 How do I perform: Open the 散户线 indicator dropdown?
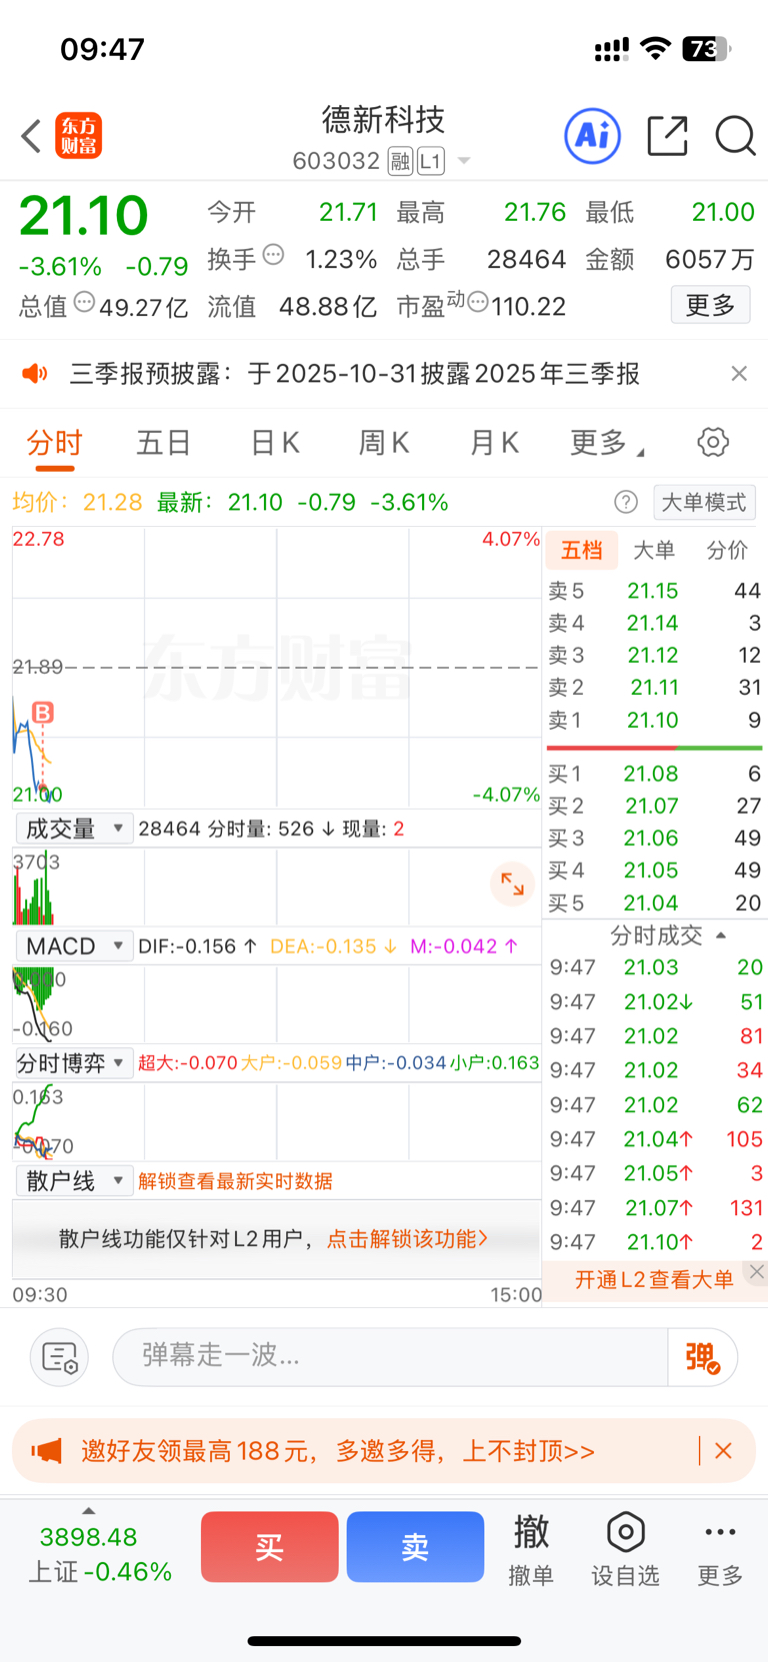74,1181
